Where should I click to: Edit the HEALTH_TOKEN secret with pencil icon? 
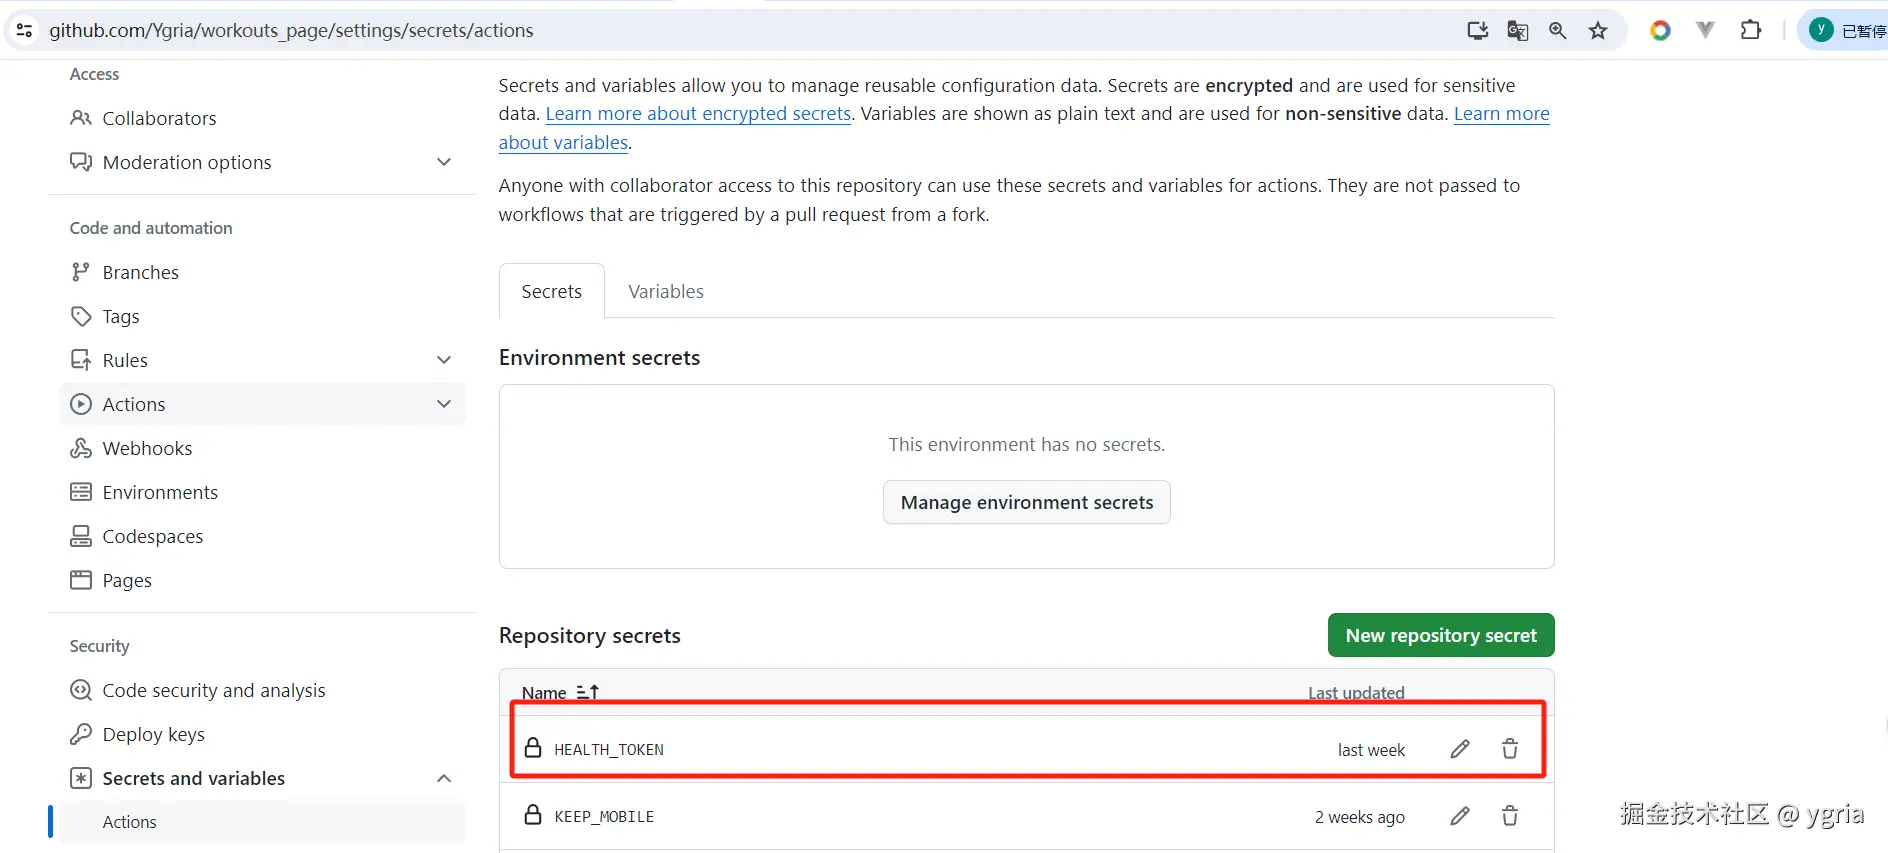pyautogui.click(x=1460, y=749)
